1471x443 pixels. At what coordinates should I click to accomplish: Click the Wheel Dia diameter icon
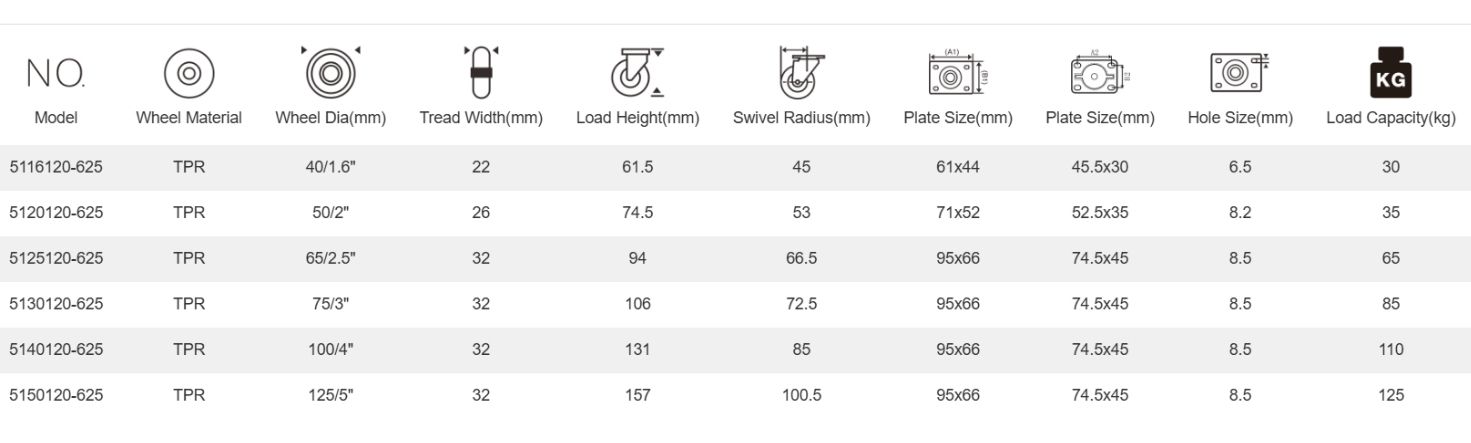(x=330, y=71)
